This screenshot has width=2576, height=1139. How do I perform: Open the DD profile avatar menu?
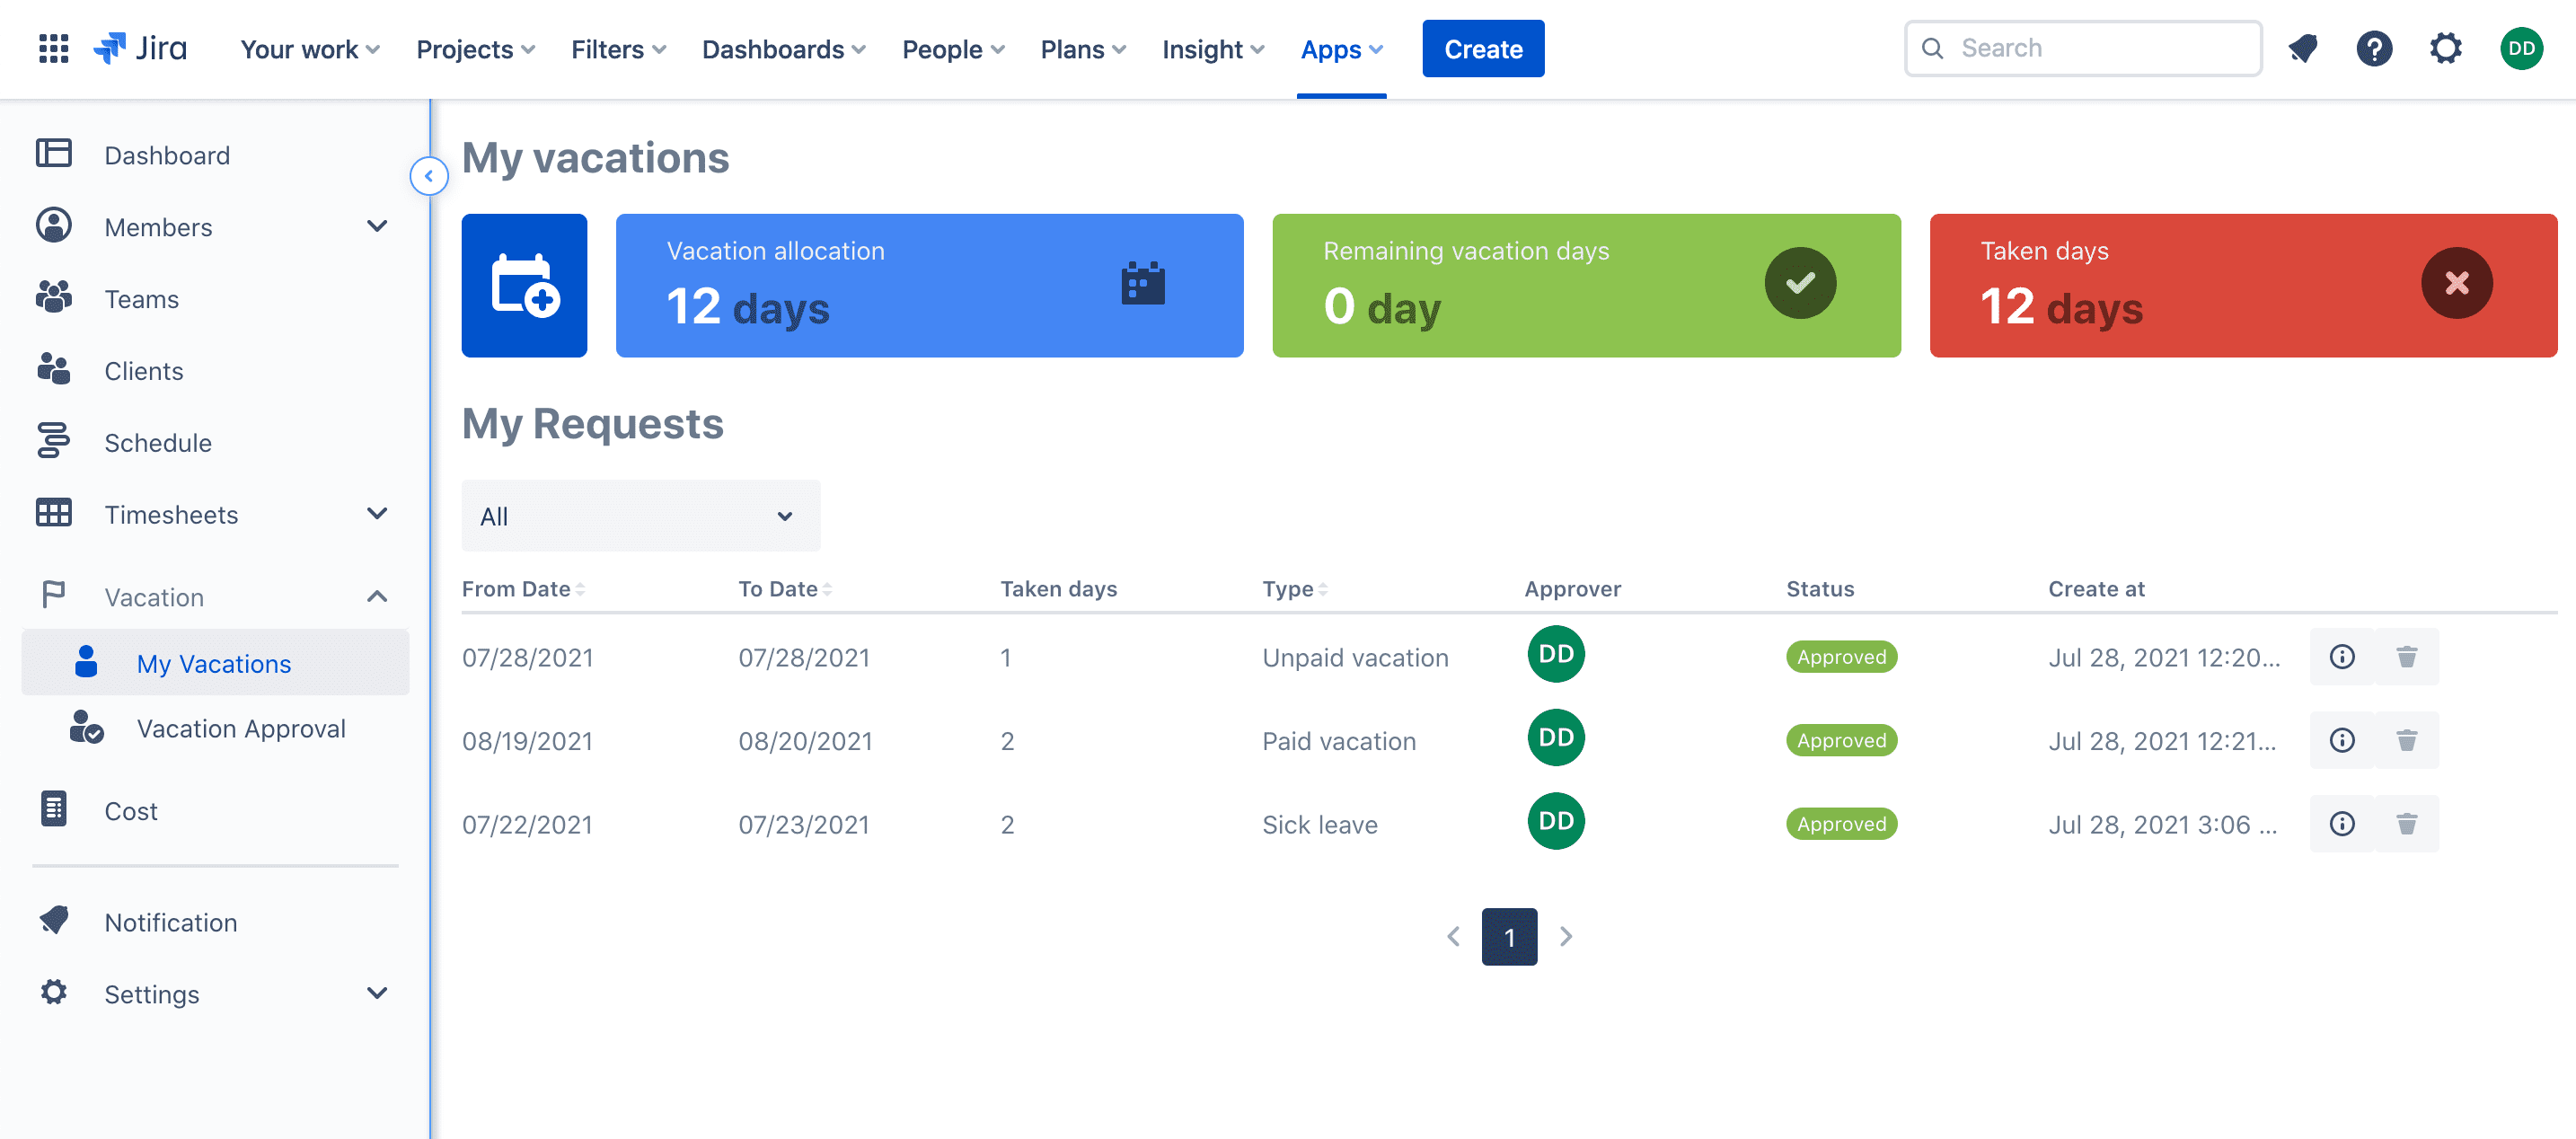pyautogui.click(x=2521, y=48)
